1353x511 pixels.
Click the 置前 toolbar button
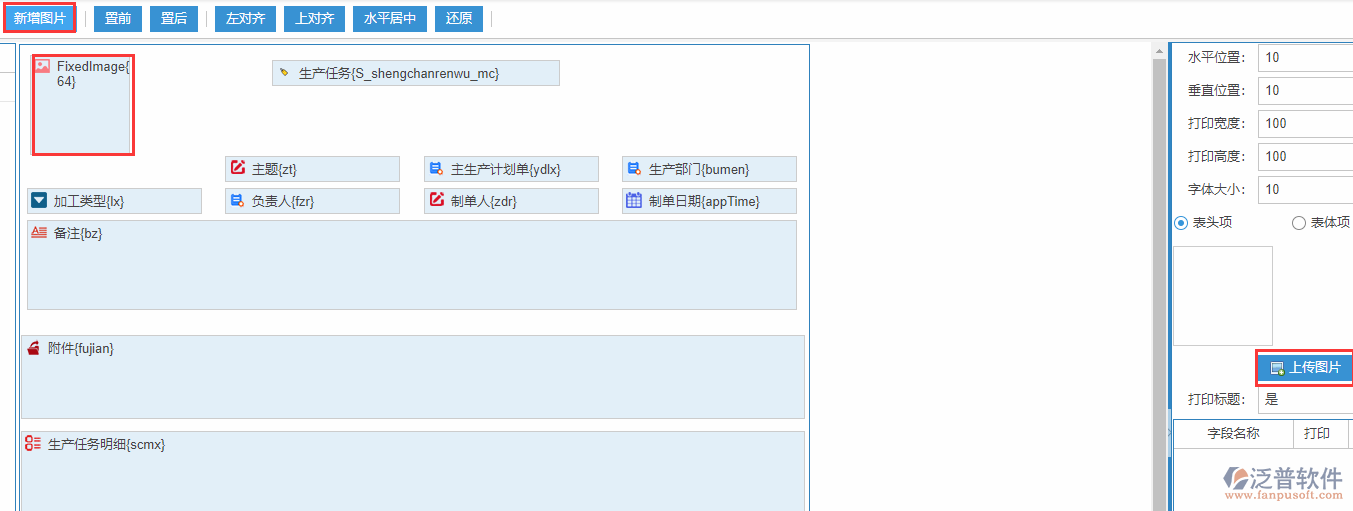(x=118, y=19)
